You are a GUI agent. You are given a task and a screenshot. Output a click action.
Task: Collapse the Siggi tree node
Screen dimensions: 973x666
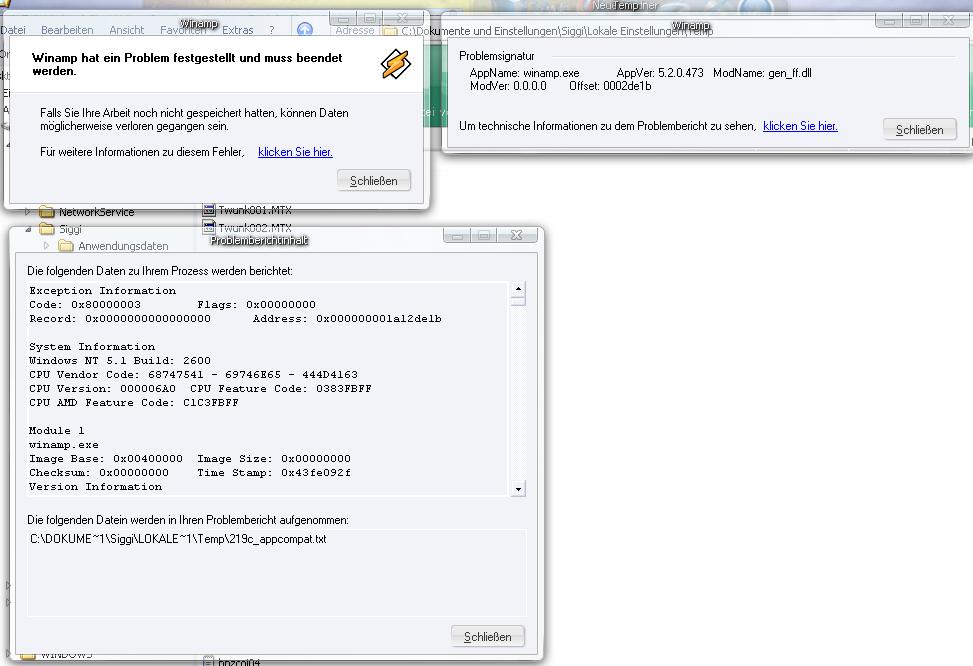point(28,229)
